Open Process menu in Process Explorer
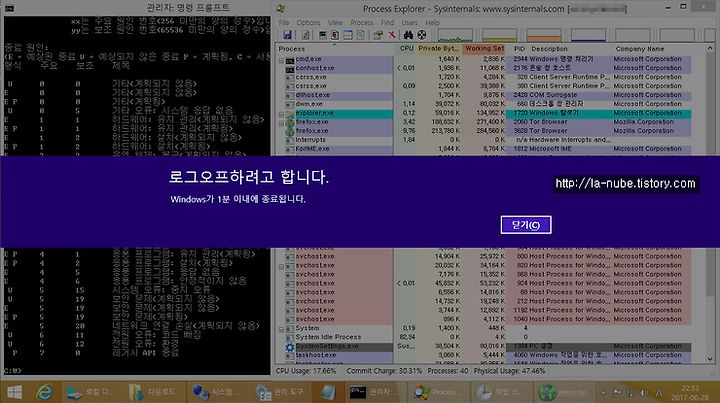 (362, 22)
